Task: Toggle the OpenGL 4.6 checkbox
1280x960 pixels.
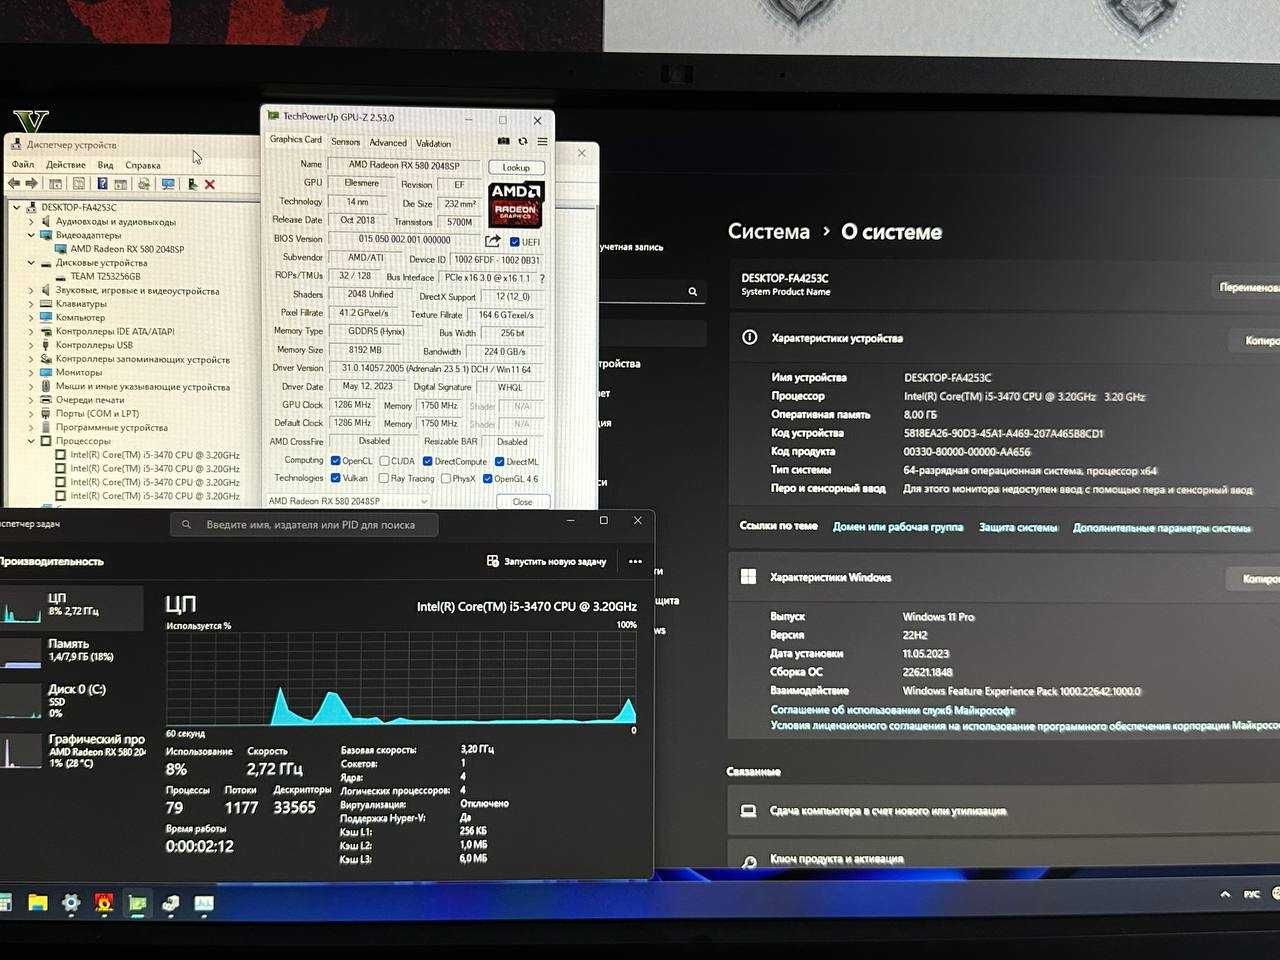Action: tap(487, 478)
